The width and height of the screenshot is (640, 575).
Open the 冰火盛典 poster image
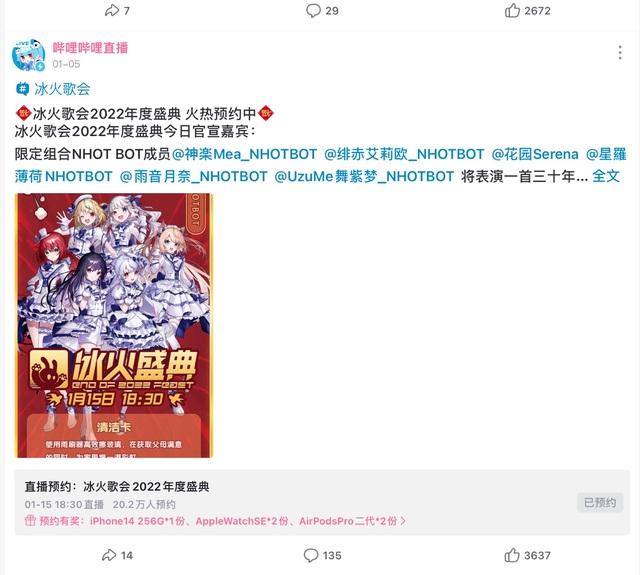click(x=114, y=325)
